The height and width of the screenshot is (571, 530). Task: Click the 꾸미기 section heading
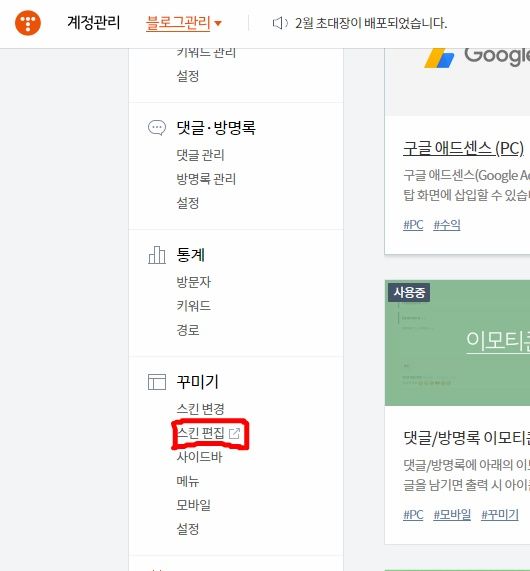point(197,382)
